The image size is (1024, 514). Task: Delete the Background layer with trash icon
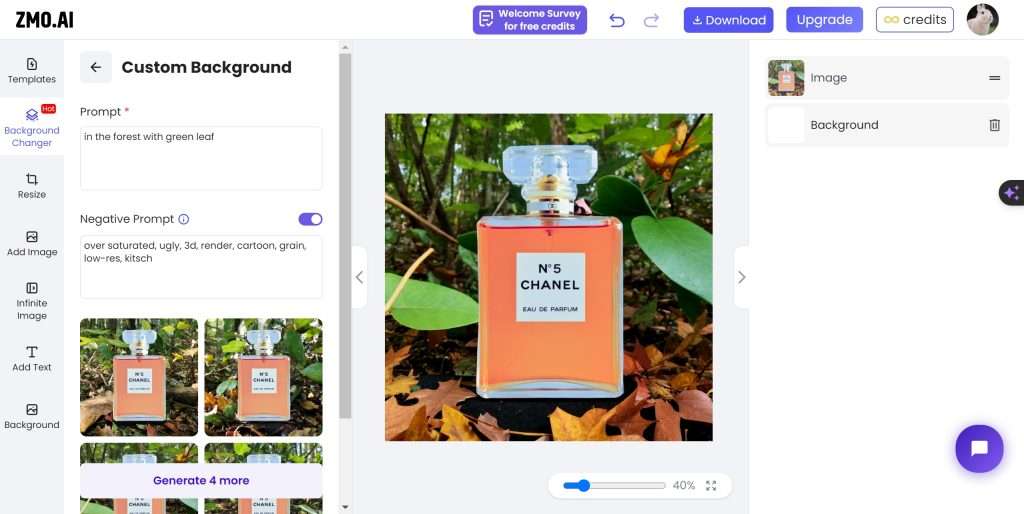[x=994, y=125]
